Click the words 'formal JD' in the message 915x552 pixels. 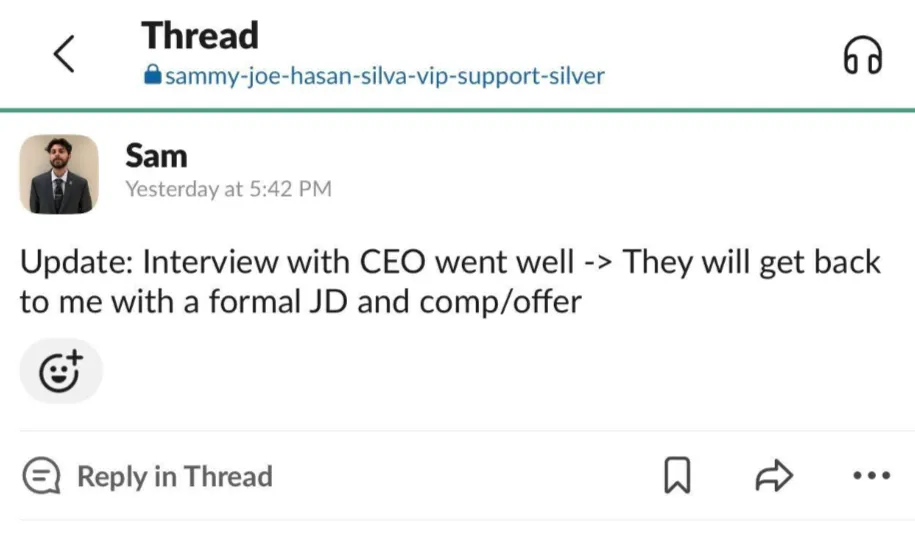pyautogui.click(x=278, y=302)
